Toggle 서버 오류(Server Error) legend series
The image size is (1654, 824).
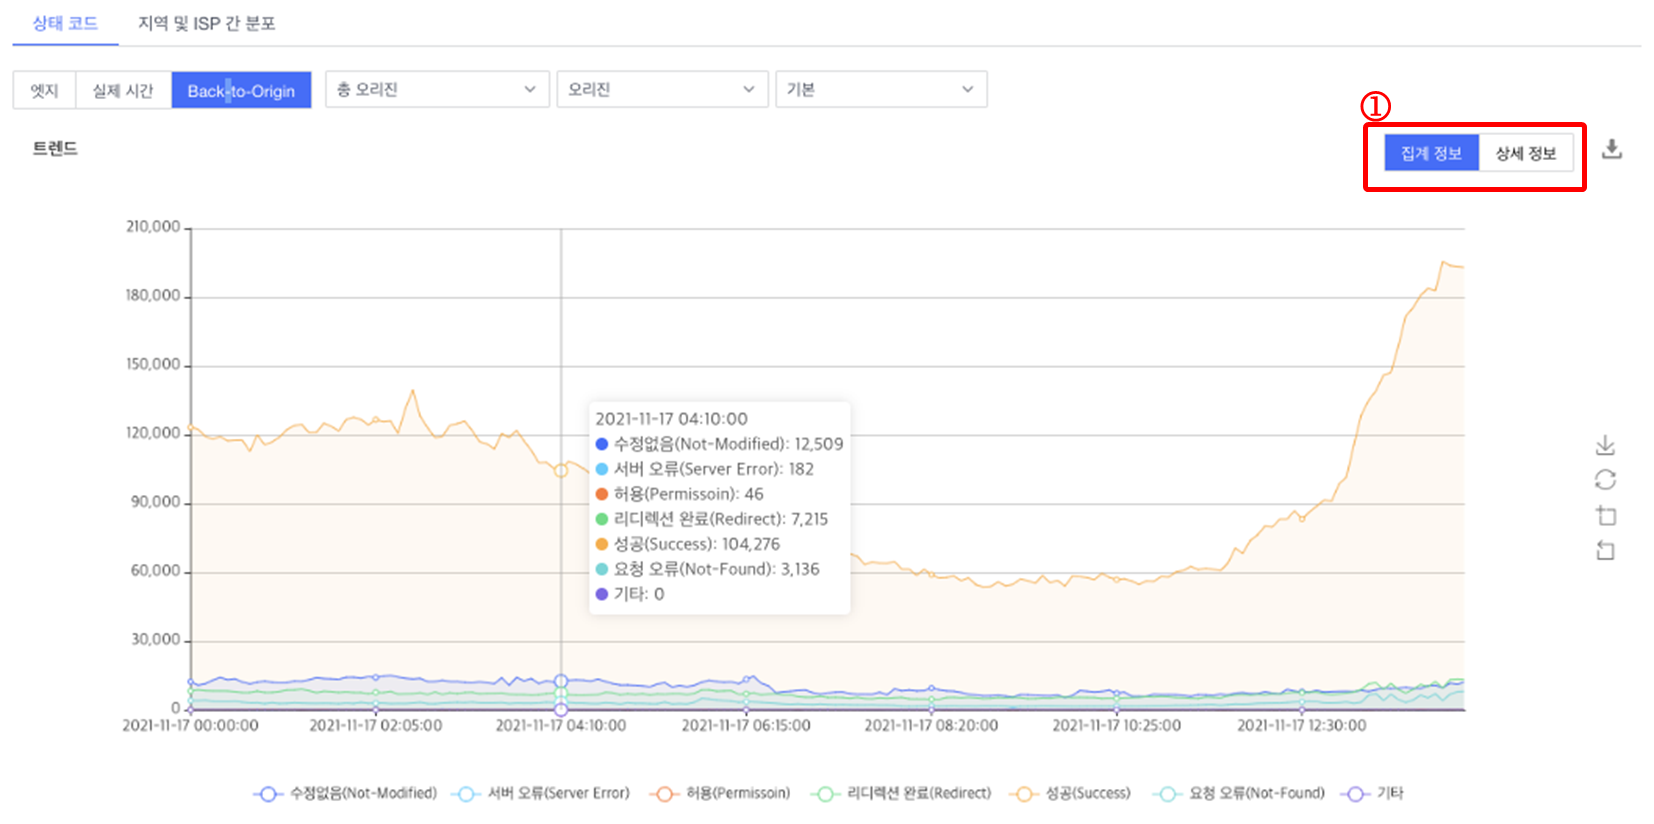click(x=541, y=793)
